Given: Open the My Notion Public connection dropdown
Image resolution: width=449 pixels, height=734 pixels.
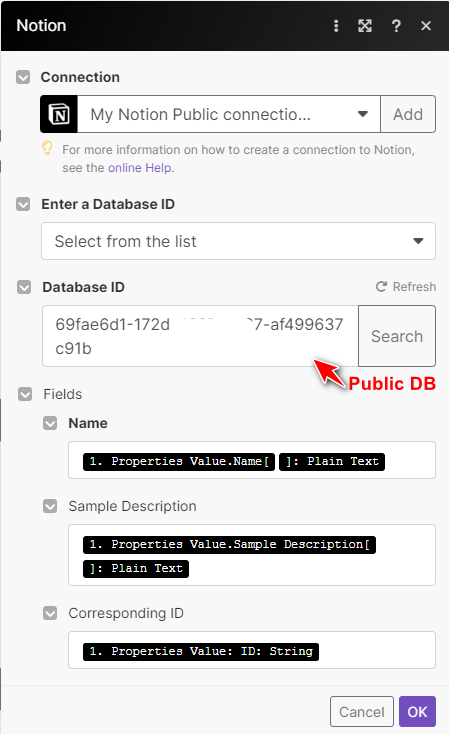Looking at the screenshot, I should coord(228,114).
